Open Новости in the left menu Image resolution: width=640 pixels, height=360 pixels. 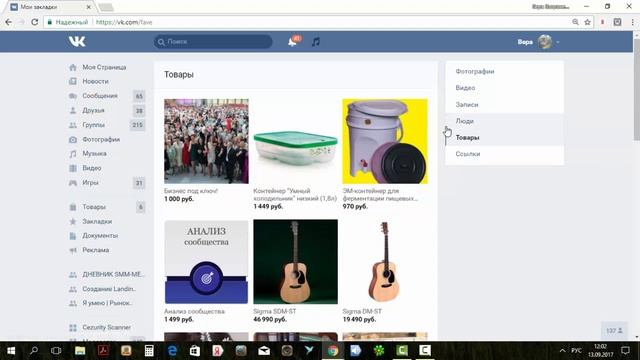96,81
